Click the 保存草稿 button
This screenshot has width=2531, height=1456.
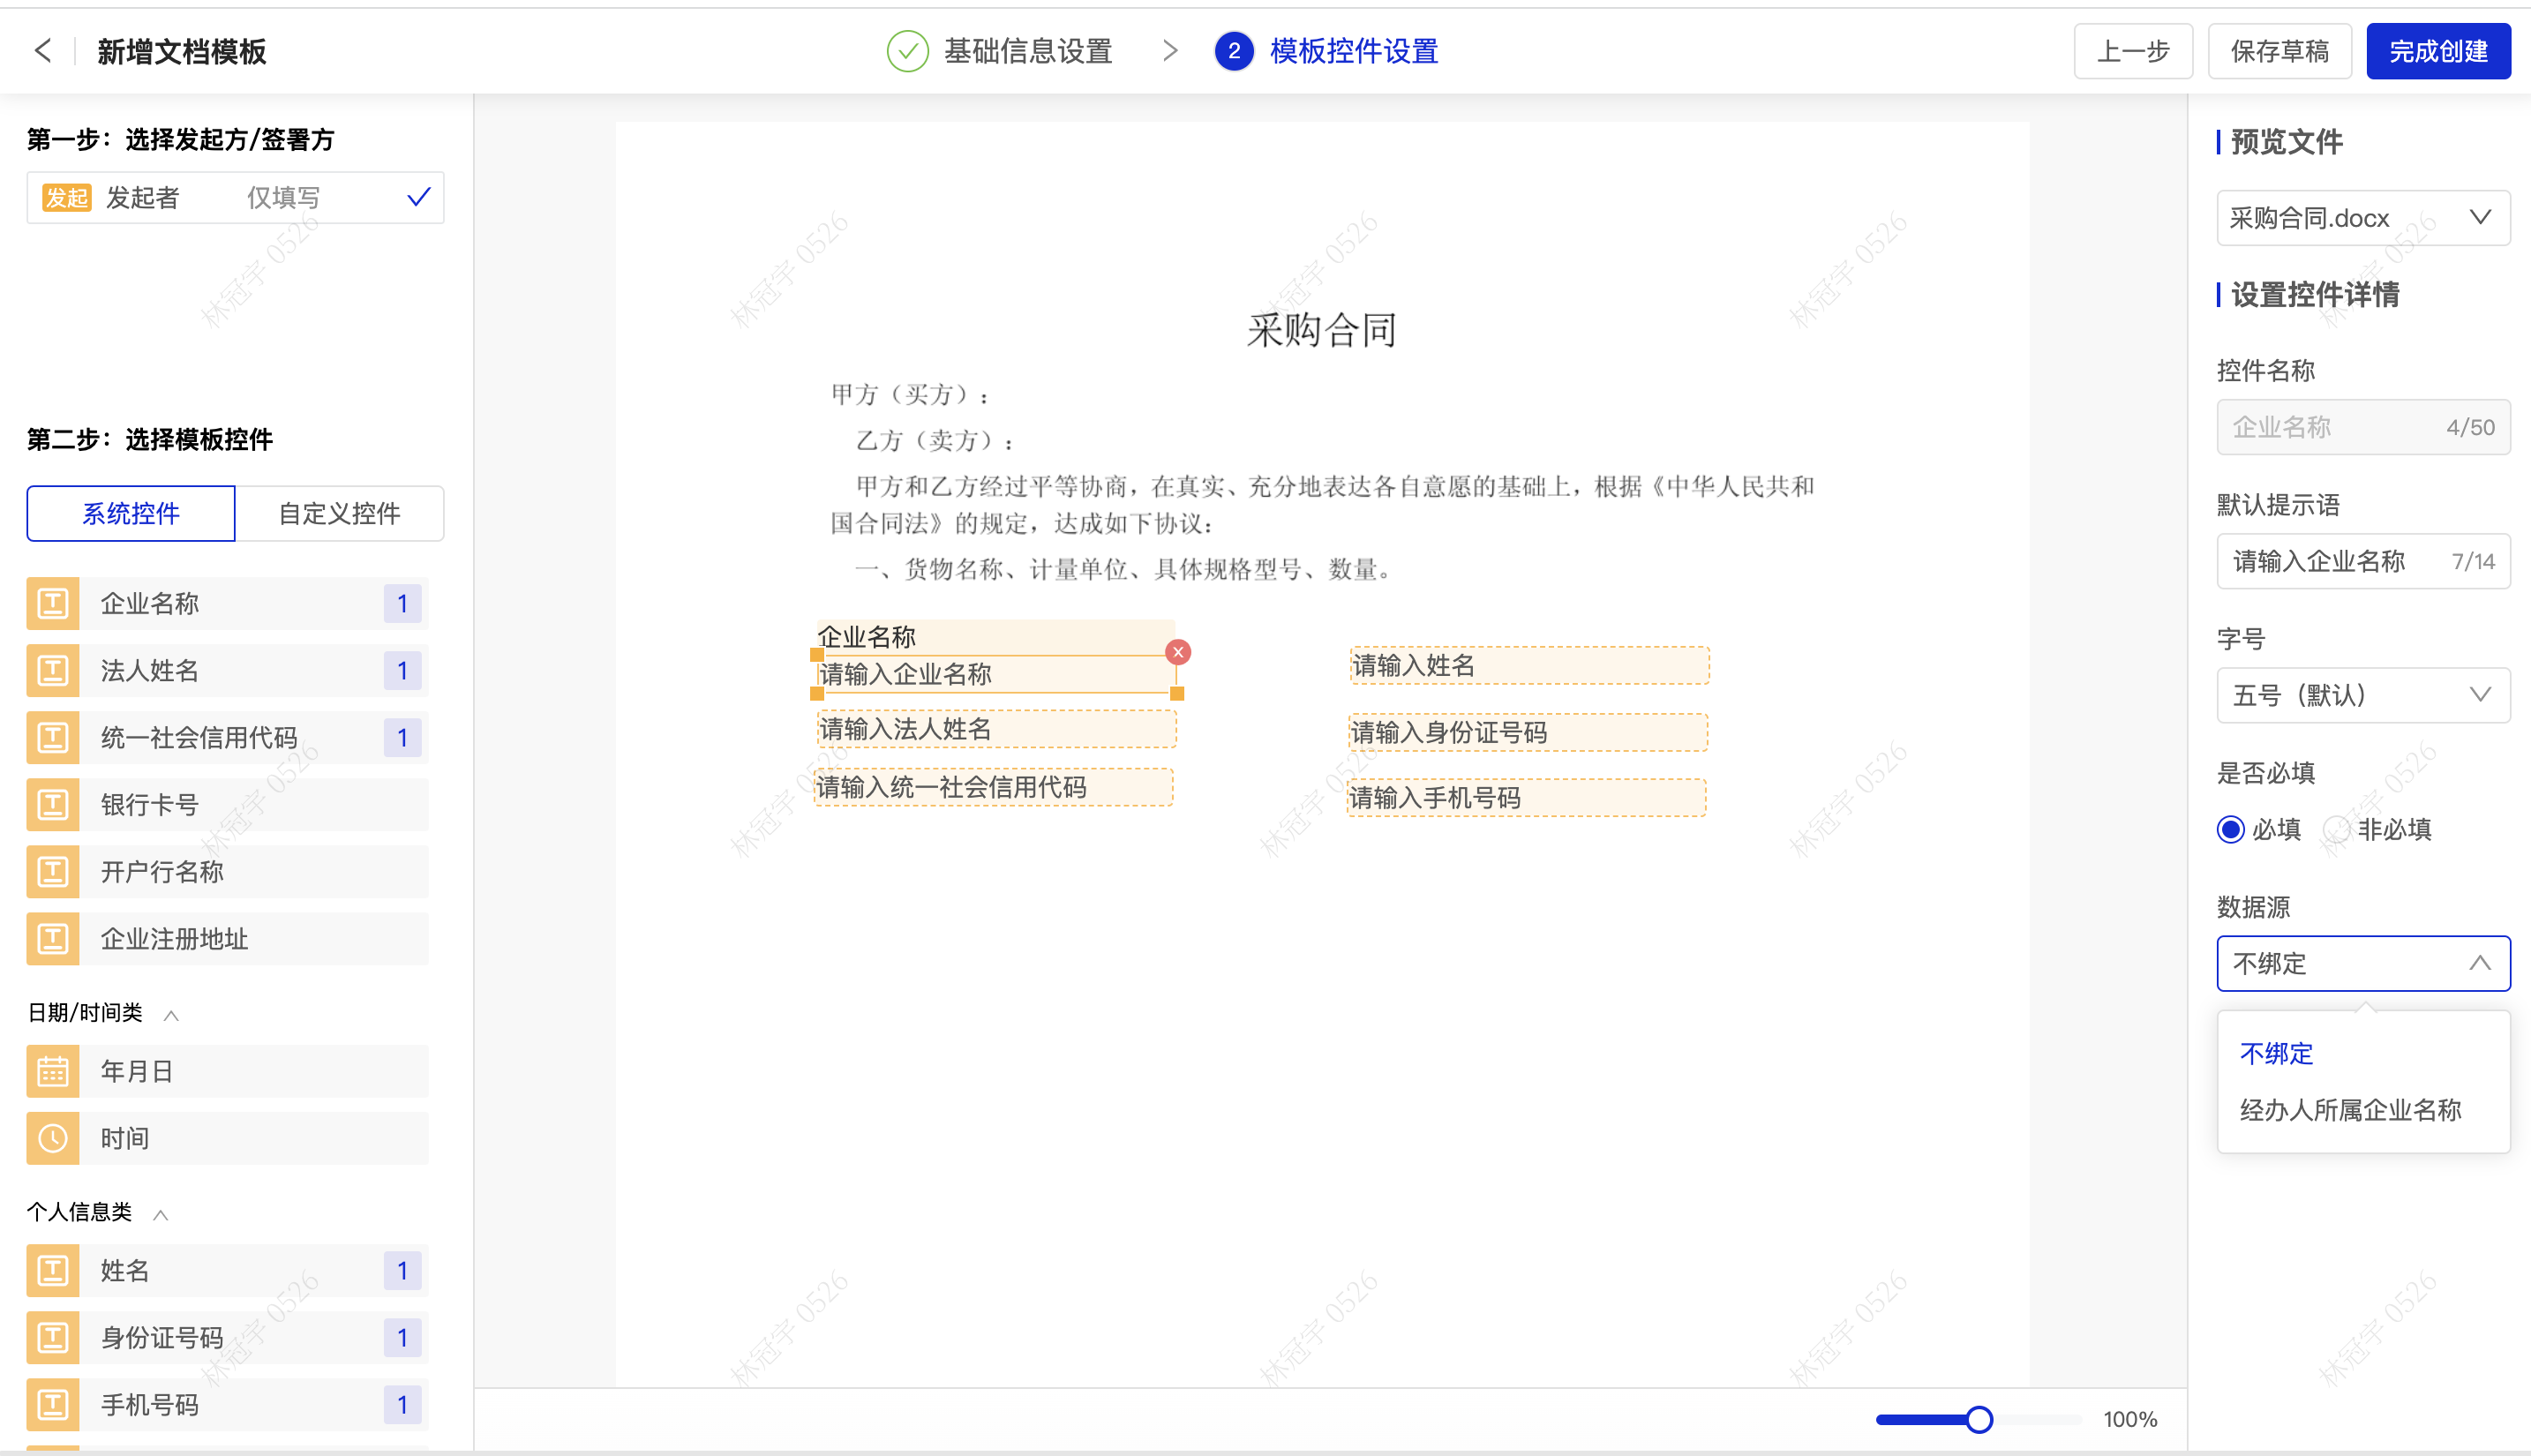pos(2280,51)
